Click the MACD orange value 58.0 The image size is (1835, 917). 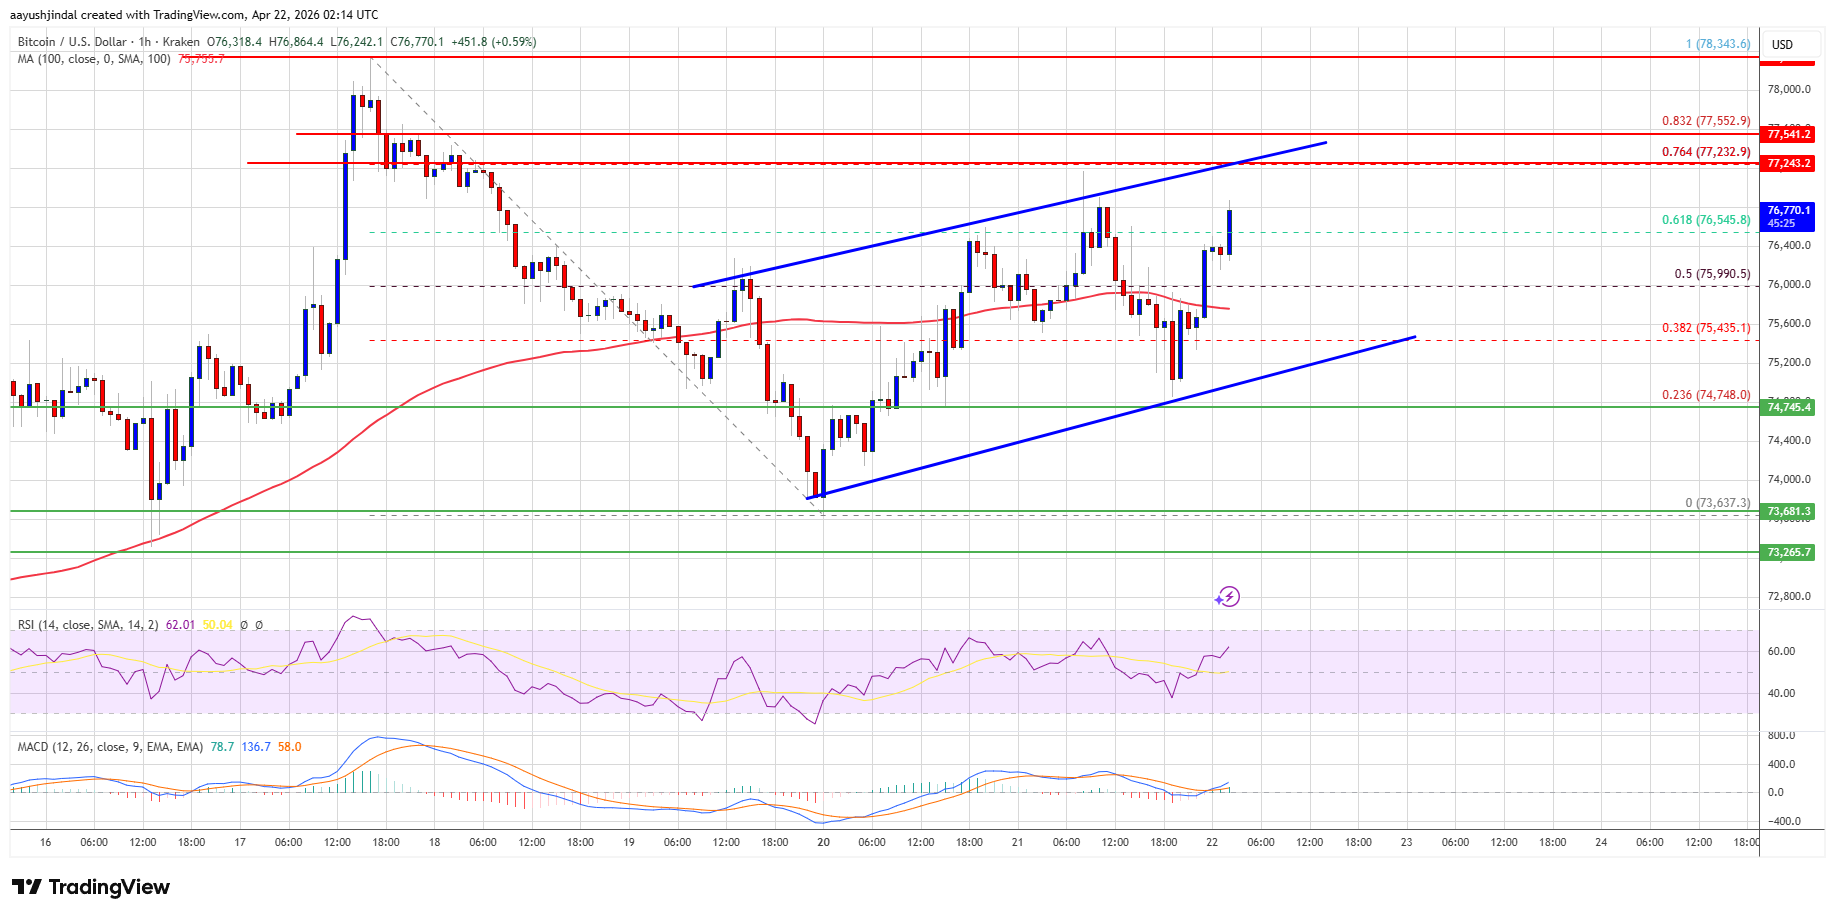(289, 747)
